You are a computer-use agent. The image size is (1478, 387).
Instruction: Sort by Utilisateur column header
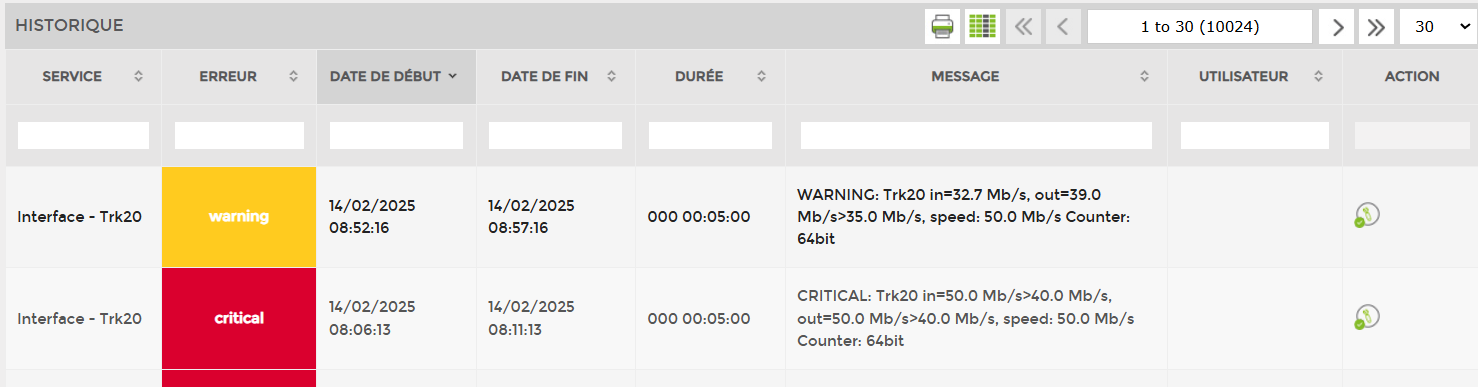[x=1254, y=76]
